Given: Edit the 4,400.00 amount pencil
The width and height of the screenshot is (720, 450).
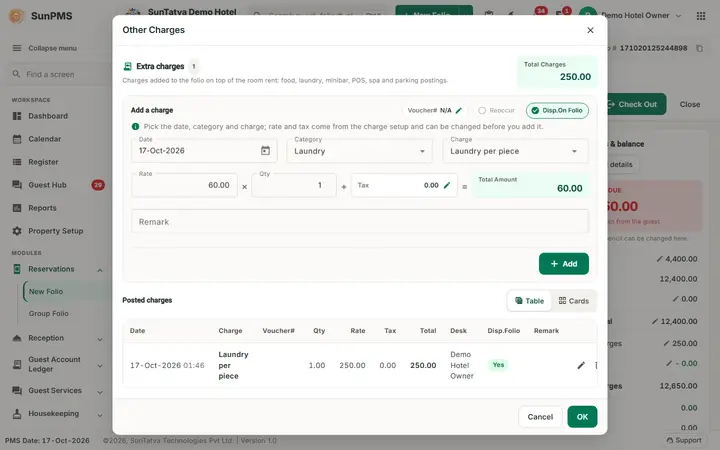Looking at the screenshot, I should [x=659, y=259].
